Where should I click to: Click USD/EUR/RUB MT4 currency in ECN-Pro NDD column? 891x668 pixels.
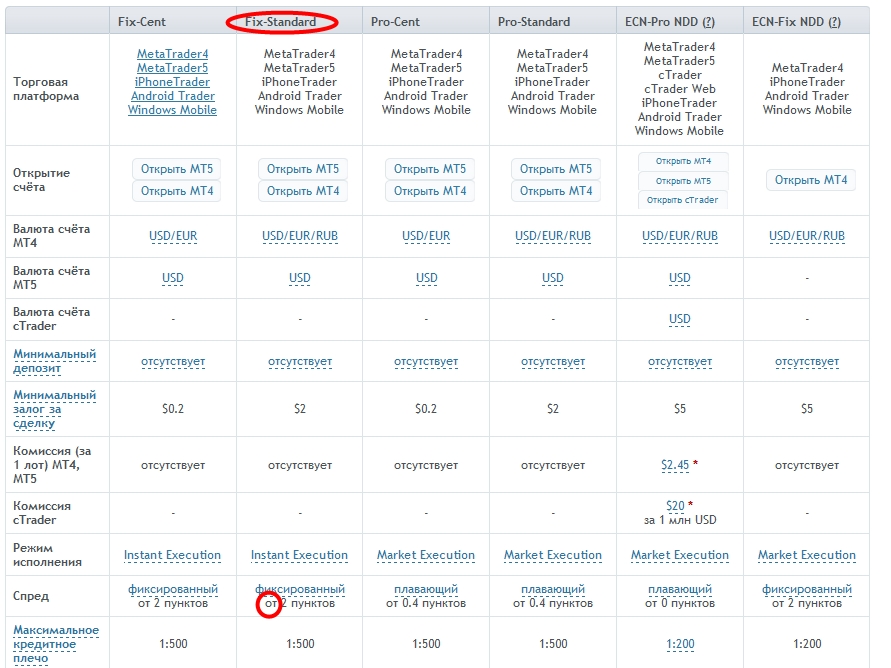click(680, 236)
